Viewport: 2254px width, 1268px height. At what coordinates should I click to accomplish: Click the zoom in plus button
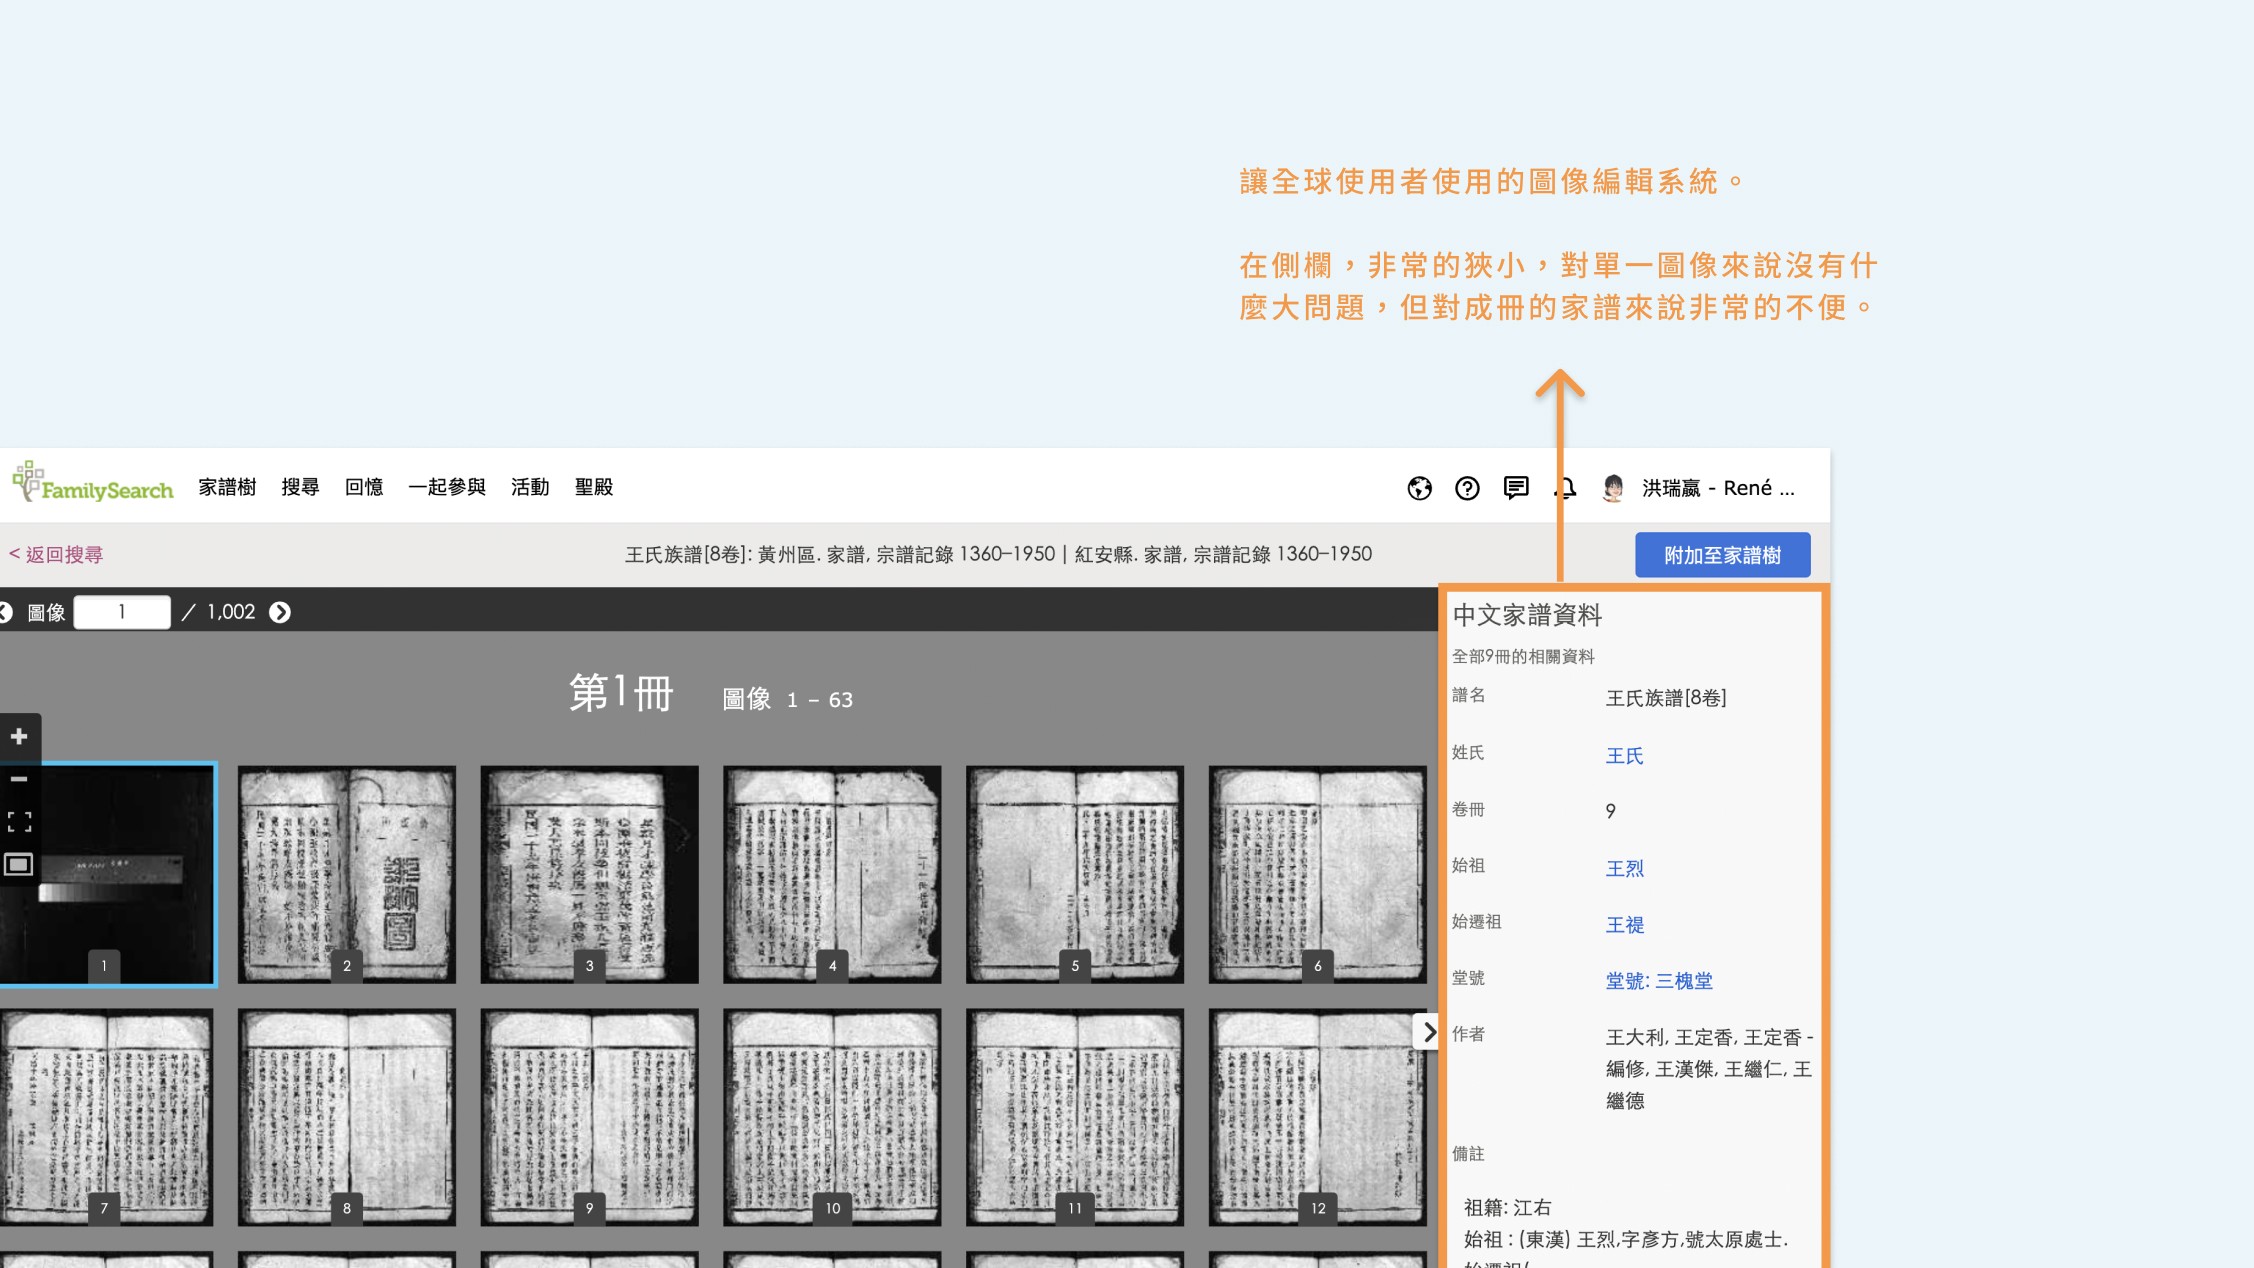point(19,736)
